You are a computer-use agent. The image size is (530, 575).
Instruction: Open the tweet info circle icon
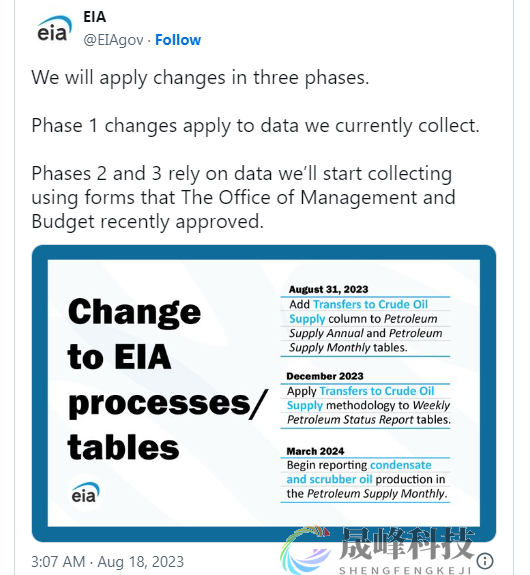[x=485, y=561]
